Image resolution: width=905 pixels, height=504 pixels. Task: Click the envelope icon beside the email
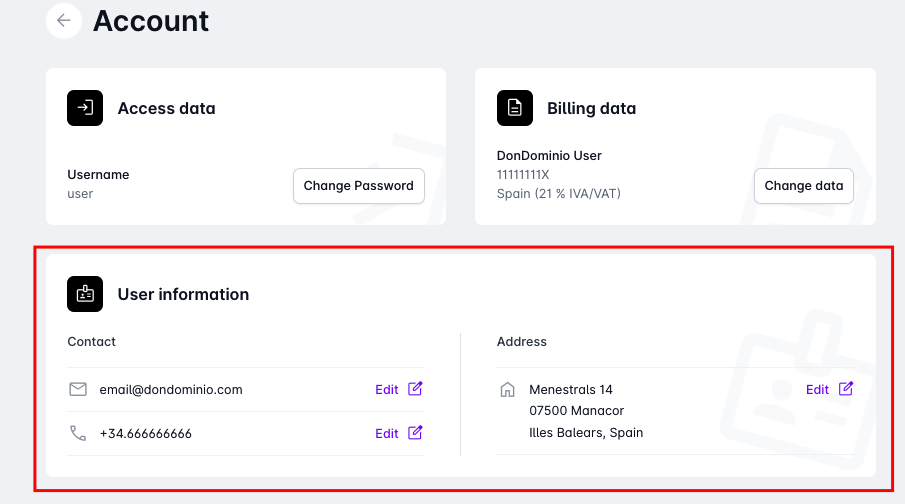point(78,389)
